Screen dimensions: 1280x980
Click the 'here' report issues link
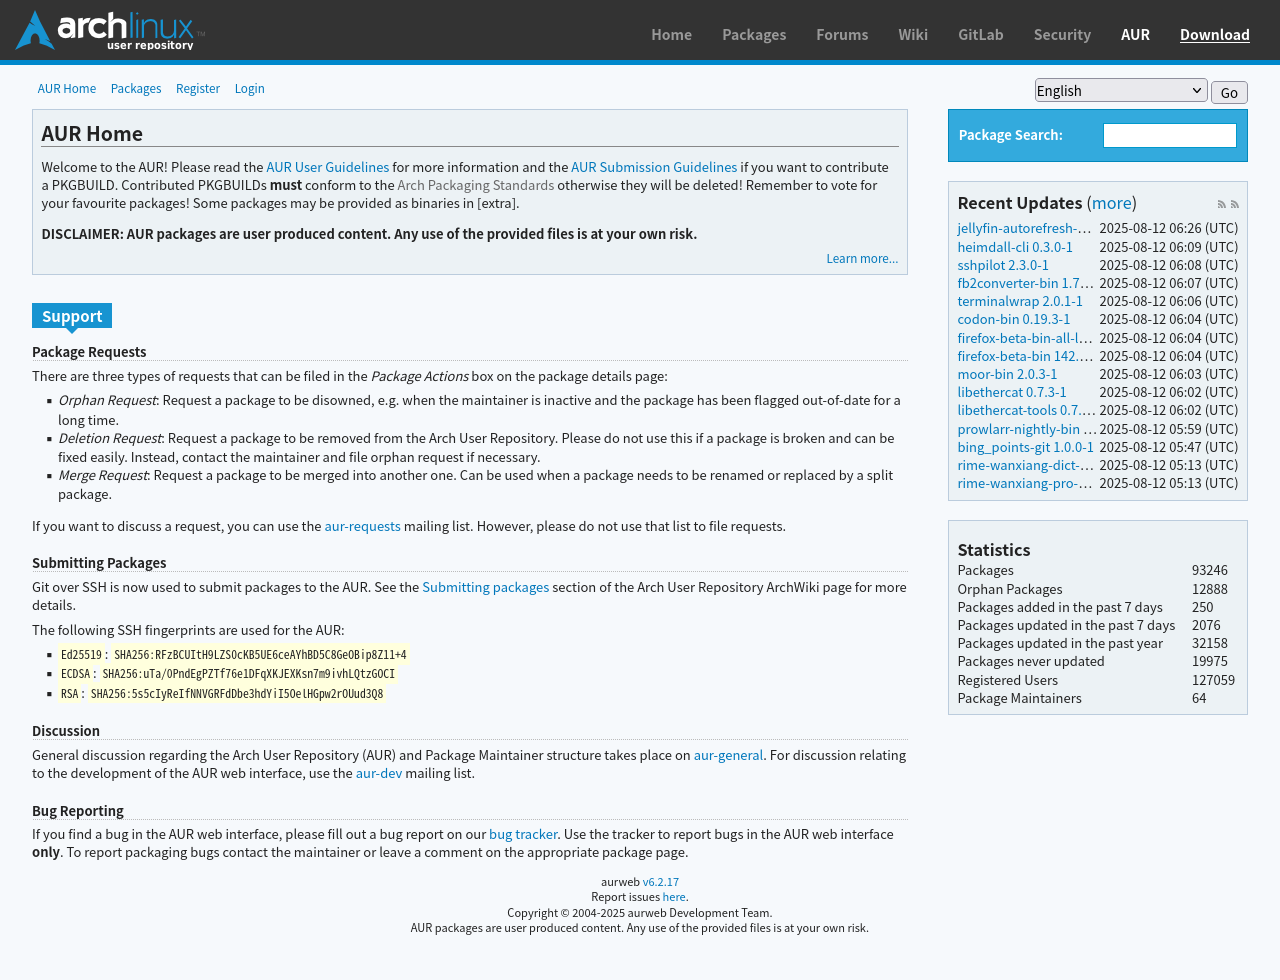[x=674, y=897]
